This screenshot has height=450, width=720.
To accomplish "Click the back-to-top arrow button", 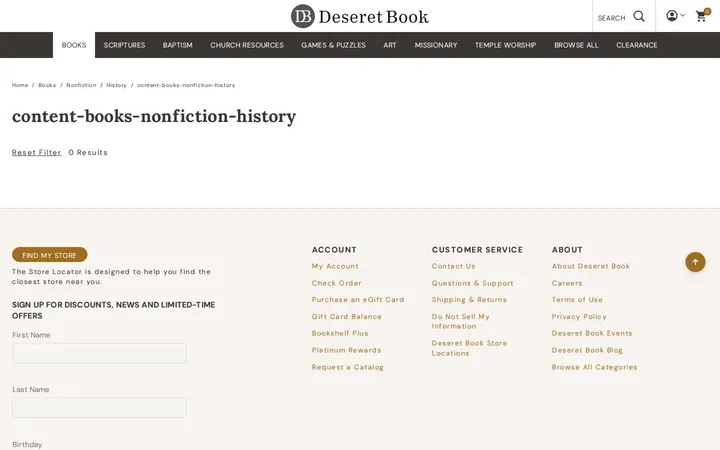I will coord(695,262).
